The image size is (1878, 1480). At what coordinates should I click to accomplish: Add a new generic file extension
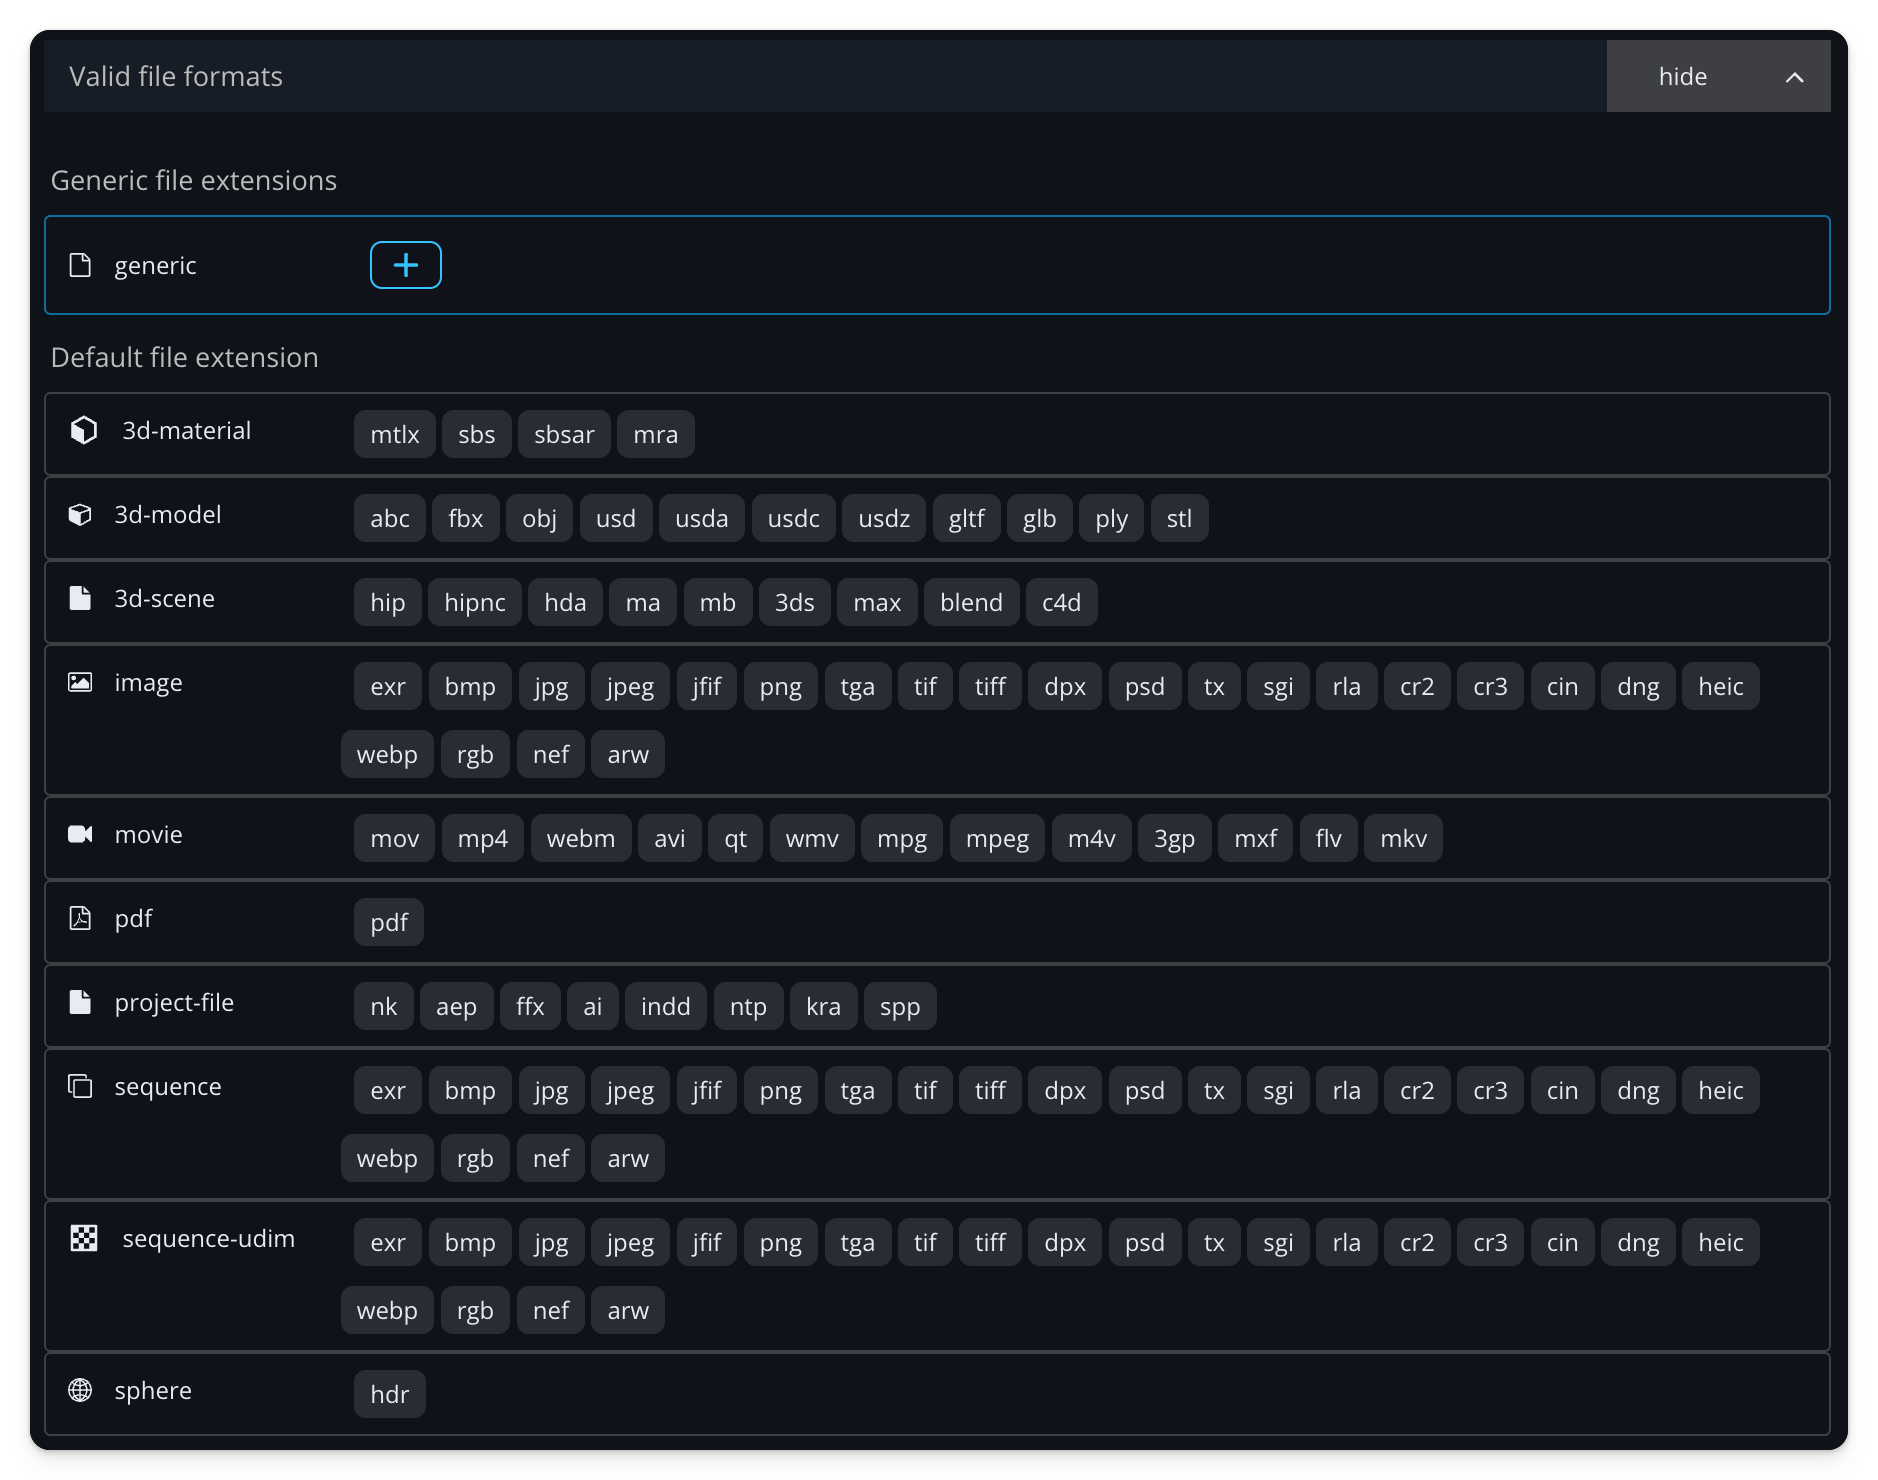405,265
